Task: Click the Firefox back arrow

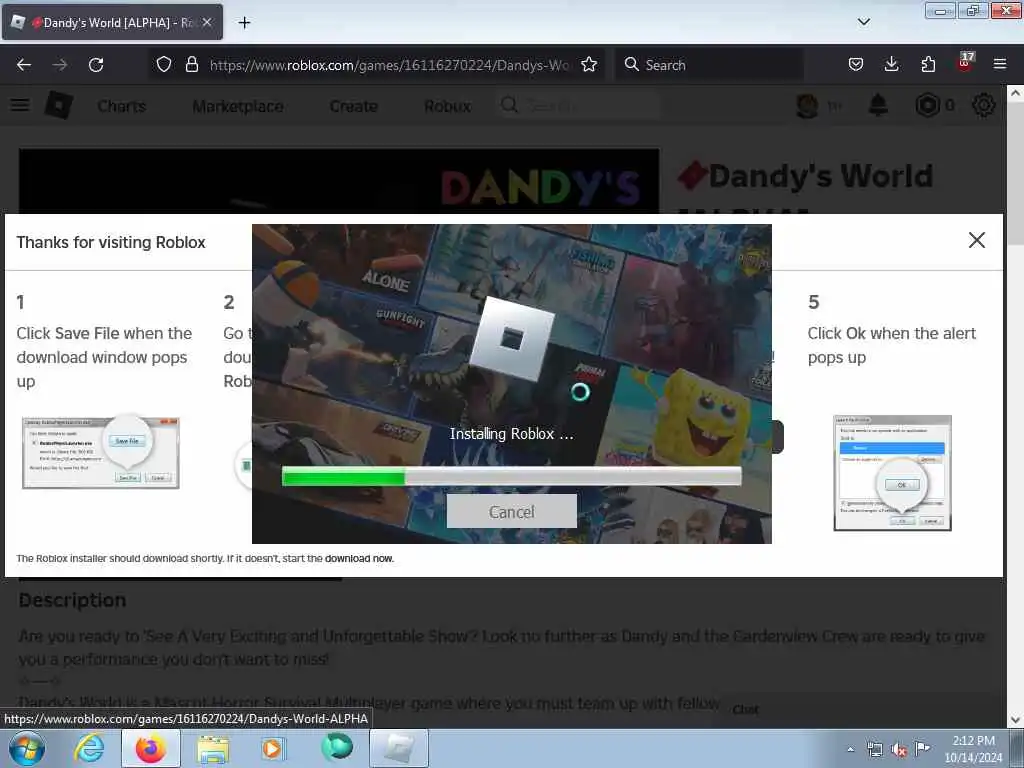Action: 24,65
